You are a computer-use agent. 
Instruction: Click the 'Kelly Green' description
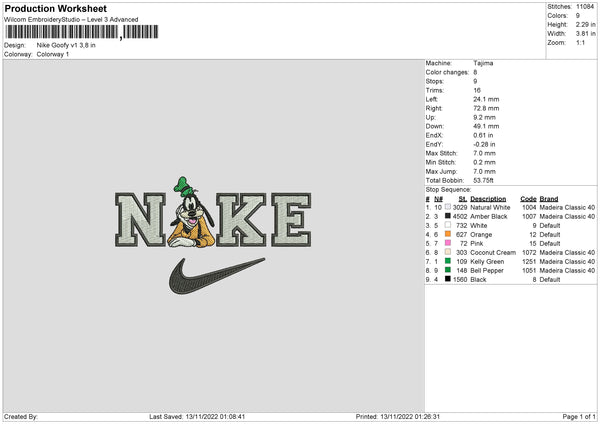point(487,262)
